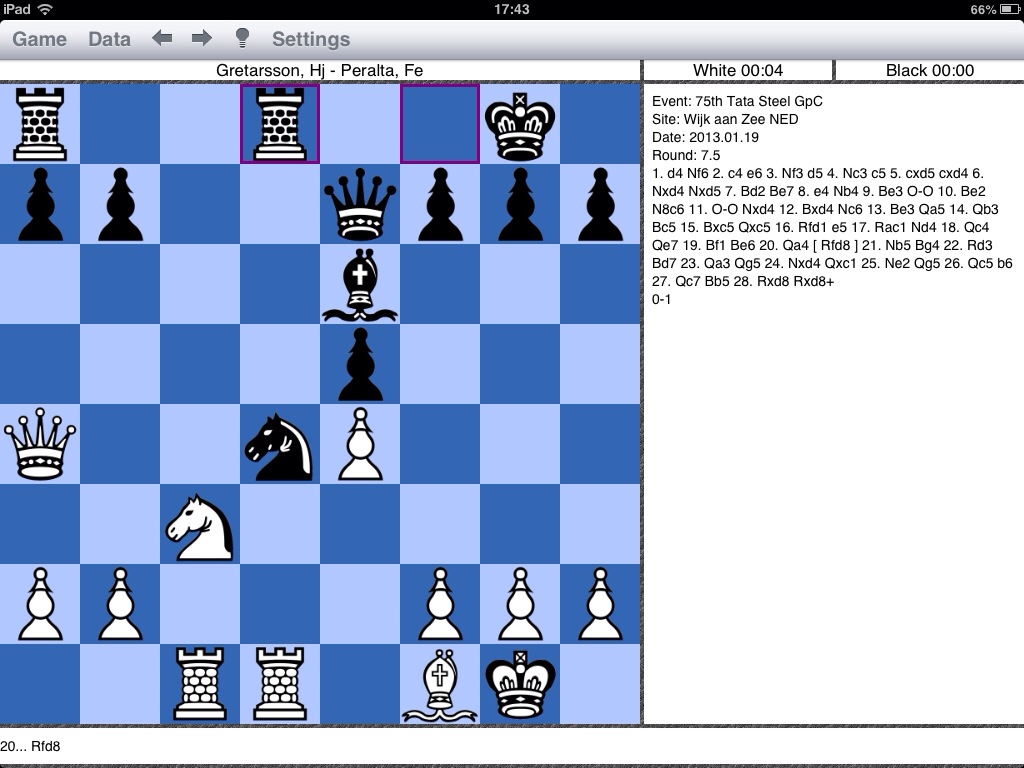Select the black knight on d4
Image resolution: width=1024 pixels, height=768 pixels.
pos(280,444)
